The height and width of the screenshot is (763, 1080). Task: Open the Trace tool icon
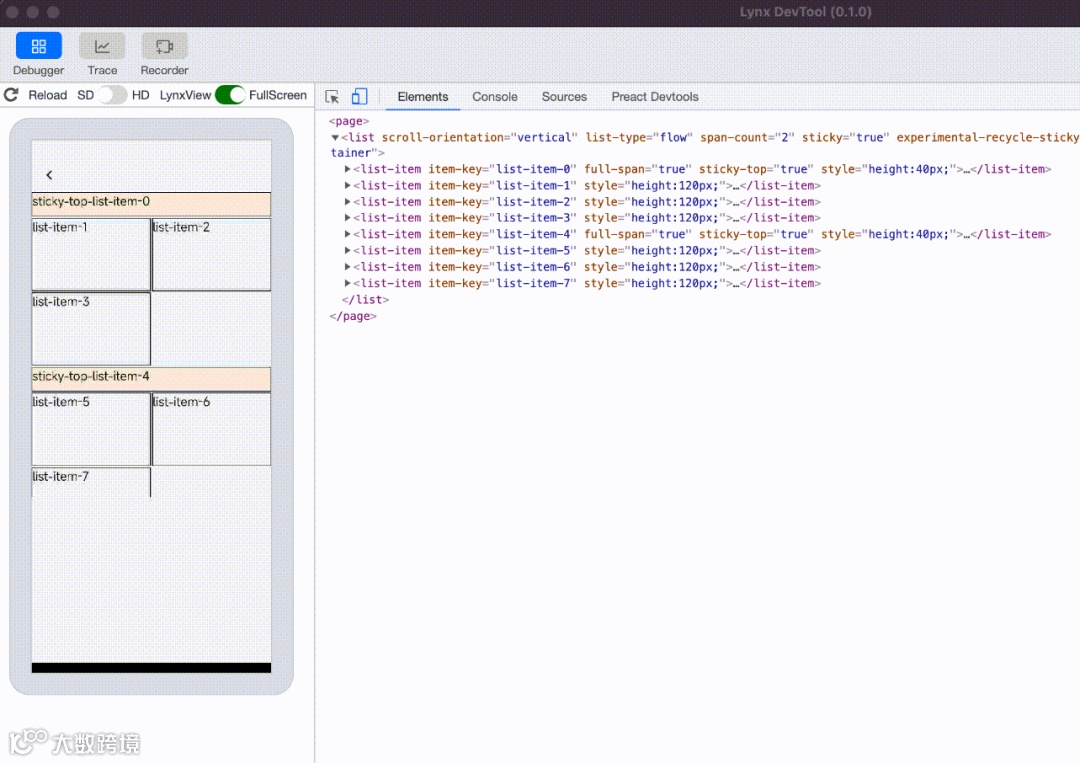(x=102, y=47)
